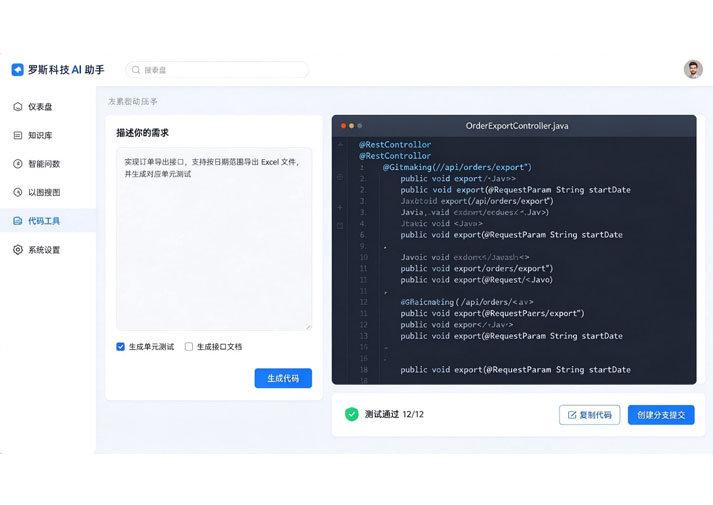This screenshot has width=713, height=505.
Task: Open 以图搜图 in the sidebar
Action: coord(48,192)
